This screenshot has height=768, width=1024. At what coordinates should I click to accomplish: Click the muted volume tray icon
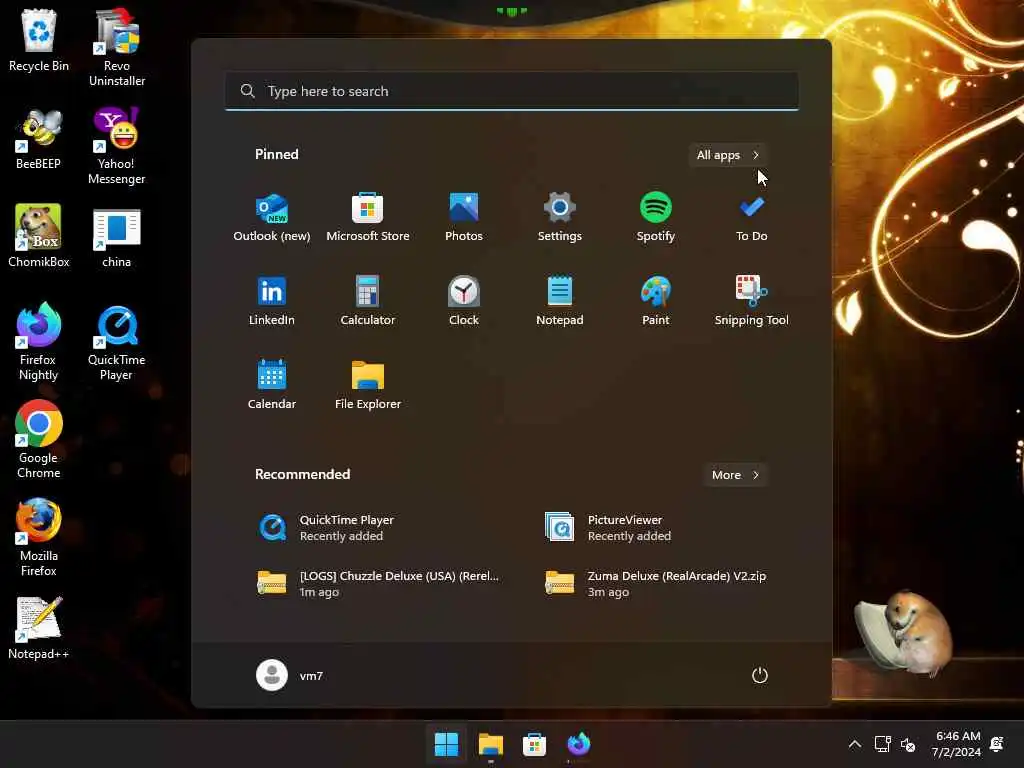[908, 744]
